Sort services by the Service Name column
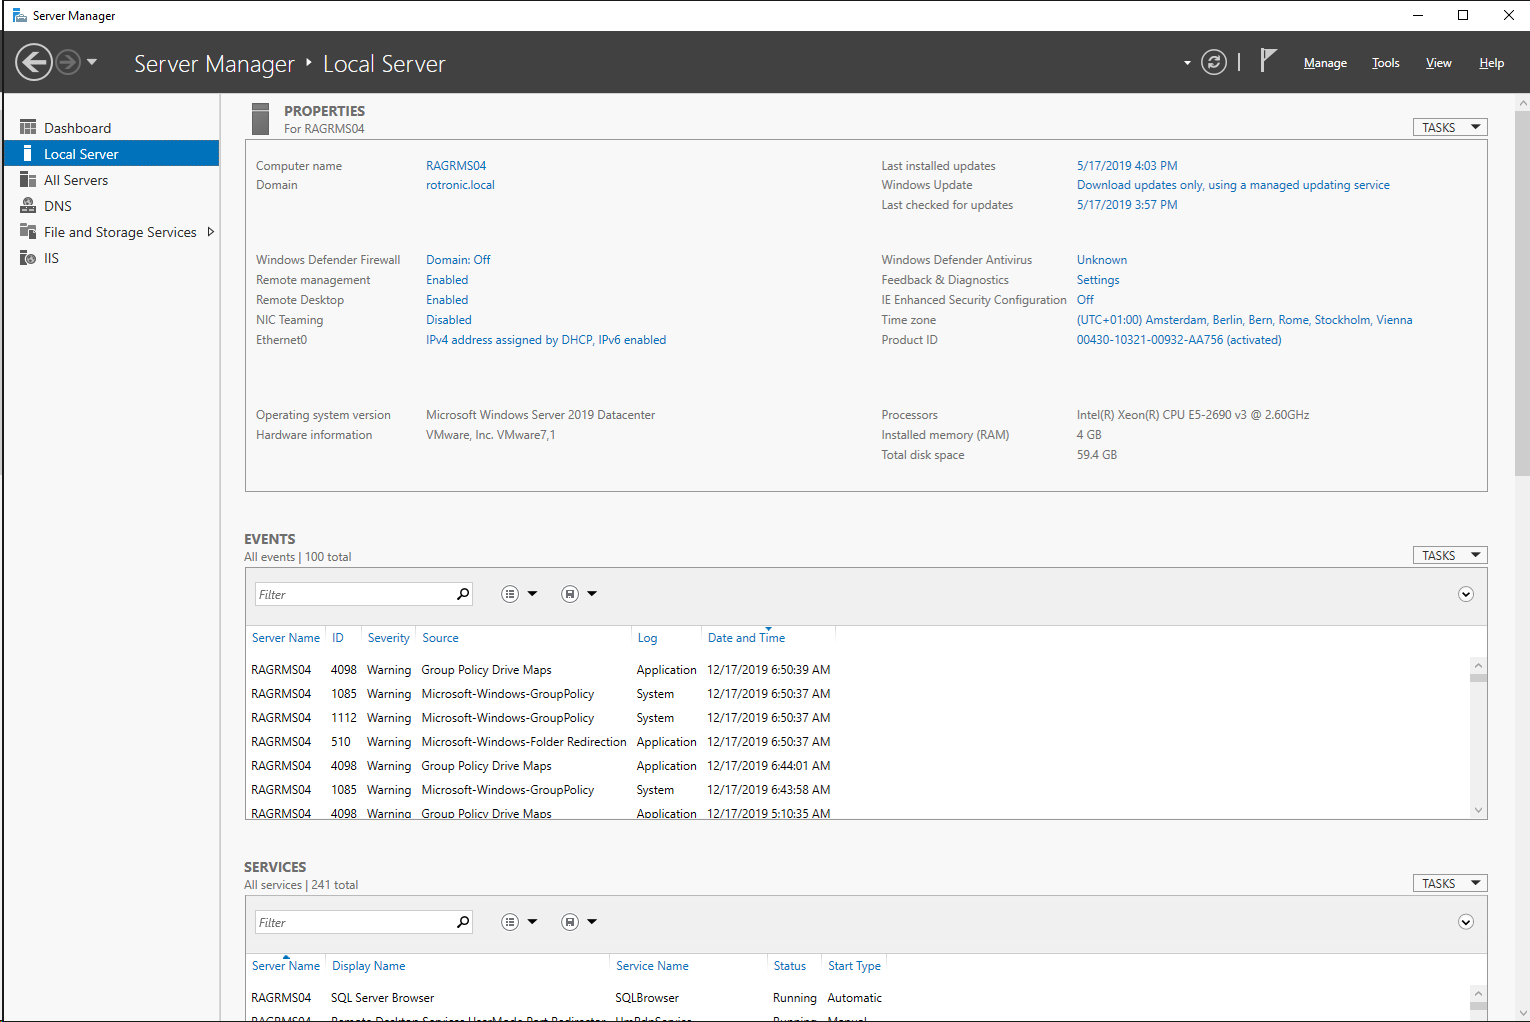Viewport: 1530px width, 1022px height. point(652,966)
